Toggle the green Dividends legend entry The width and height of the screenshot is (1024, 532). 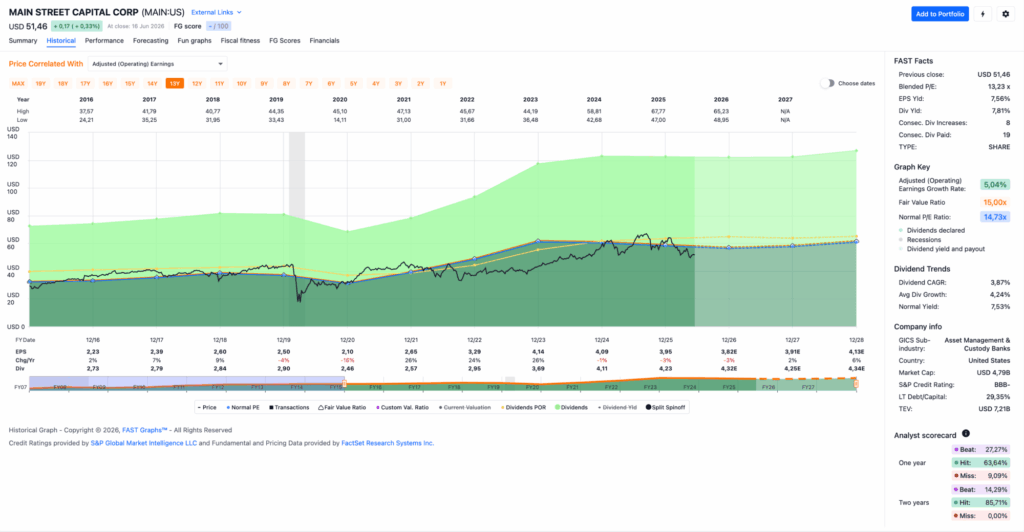[571, 407]
